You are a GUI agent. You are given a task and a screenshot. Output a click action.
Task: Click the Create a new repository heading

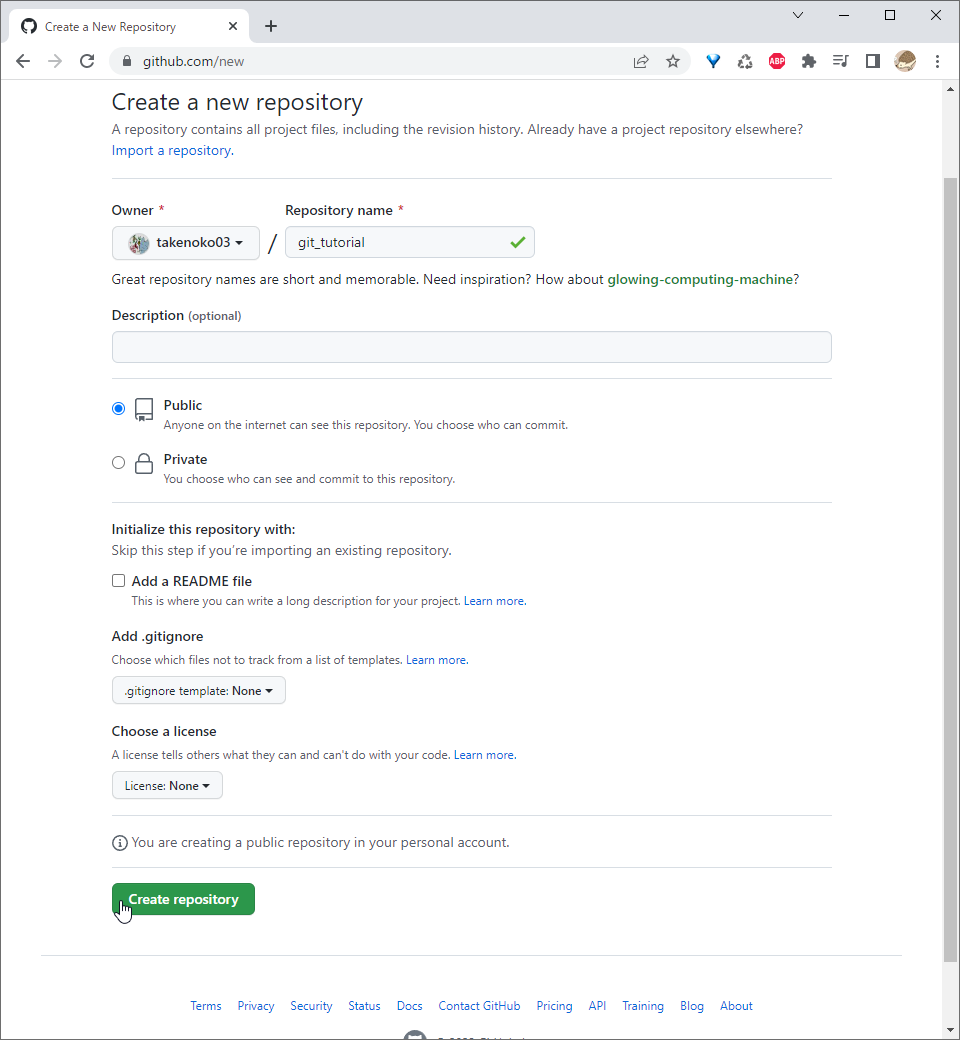click(x=237, y=102)
